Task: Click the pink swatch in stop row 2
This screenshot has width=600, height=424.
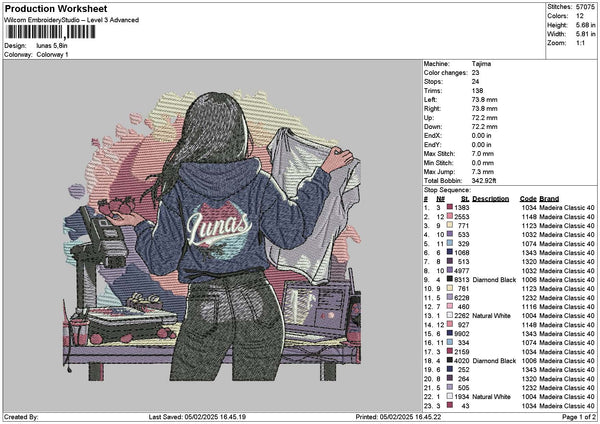Action: coord(450,217)
